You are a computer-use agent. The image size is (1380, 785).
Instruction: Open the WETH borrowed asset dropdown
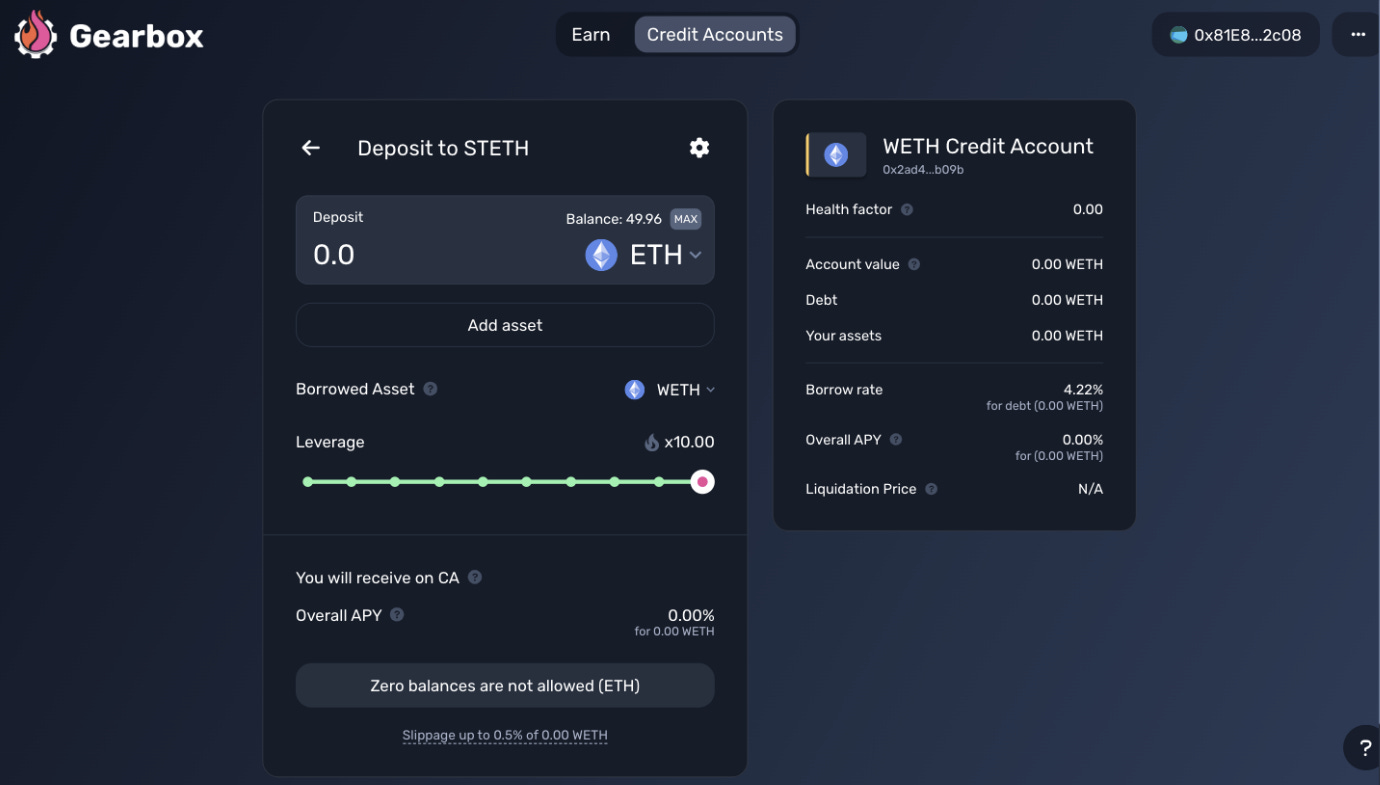pyautogui.click(x=670, y=390)
